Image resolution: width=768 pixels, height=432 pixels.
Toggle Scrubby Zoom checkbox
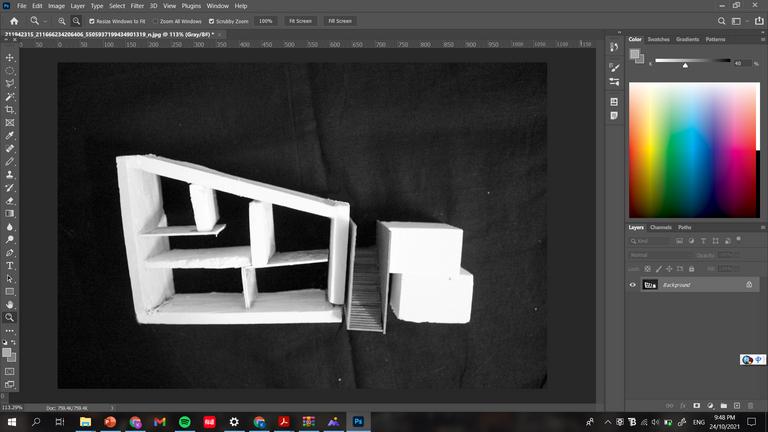click(x=212, y=21)
